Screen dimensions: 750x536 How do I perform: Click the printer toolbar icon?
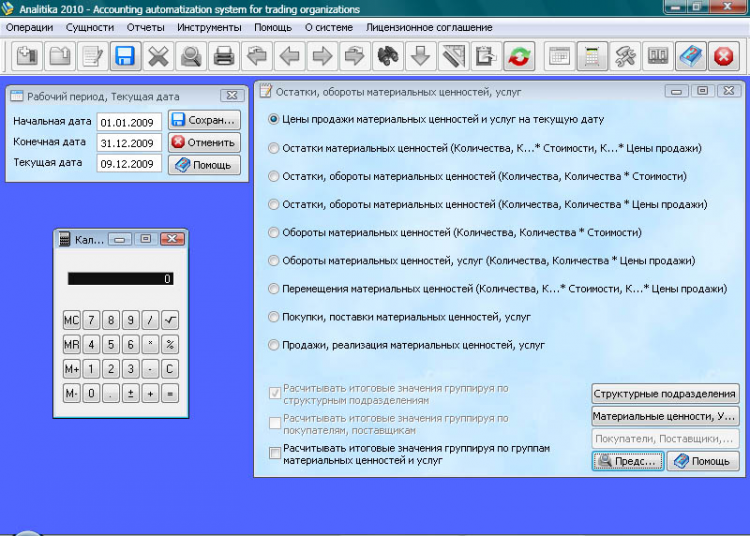(x=223, y=56)
